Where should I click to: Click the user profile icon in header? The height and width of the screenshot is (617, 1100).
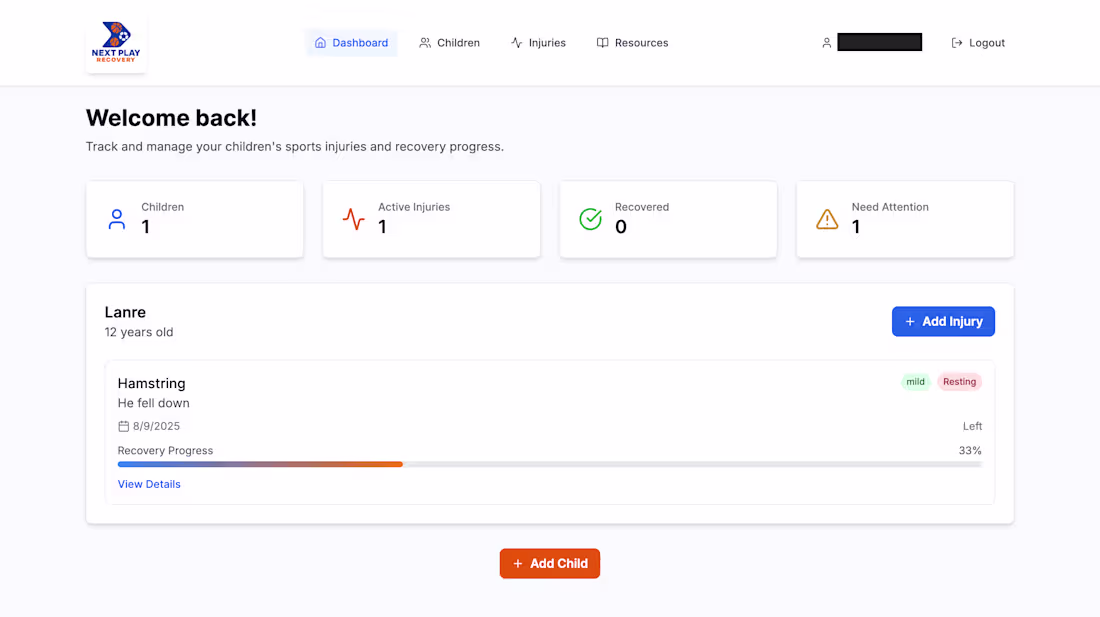[826, 43]
